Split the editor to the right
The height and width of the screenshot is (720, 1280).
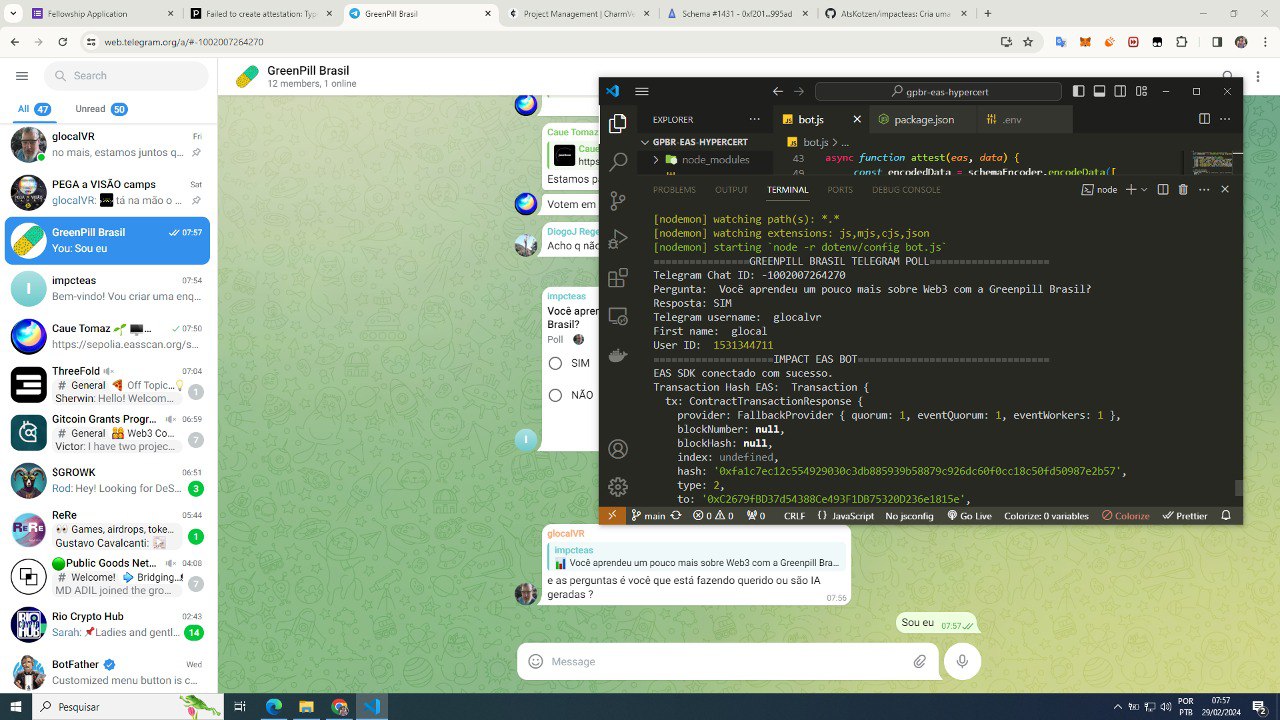pyautogui.click(x=1204, y=119)
